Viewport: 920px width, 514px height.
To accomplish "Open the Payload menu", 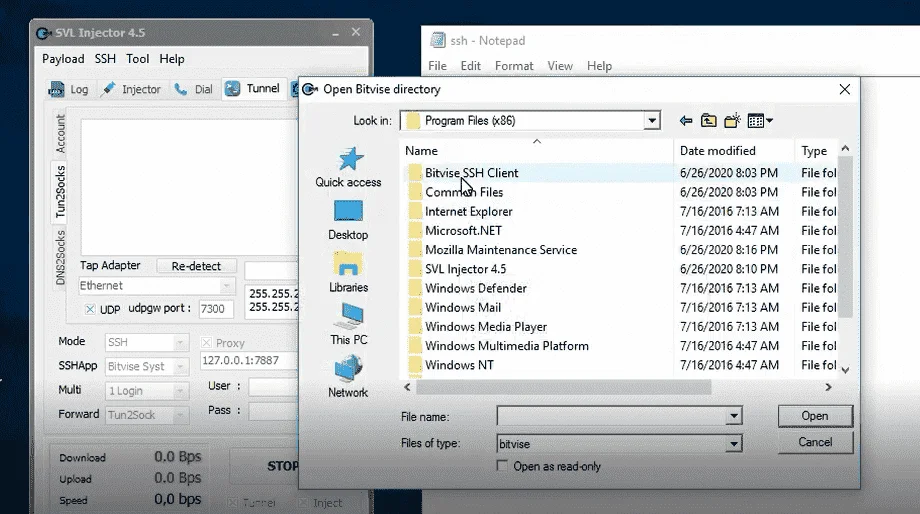I will [x=63, y=59].
